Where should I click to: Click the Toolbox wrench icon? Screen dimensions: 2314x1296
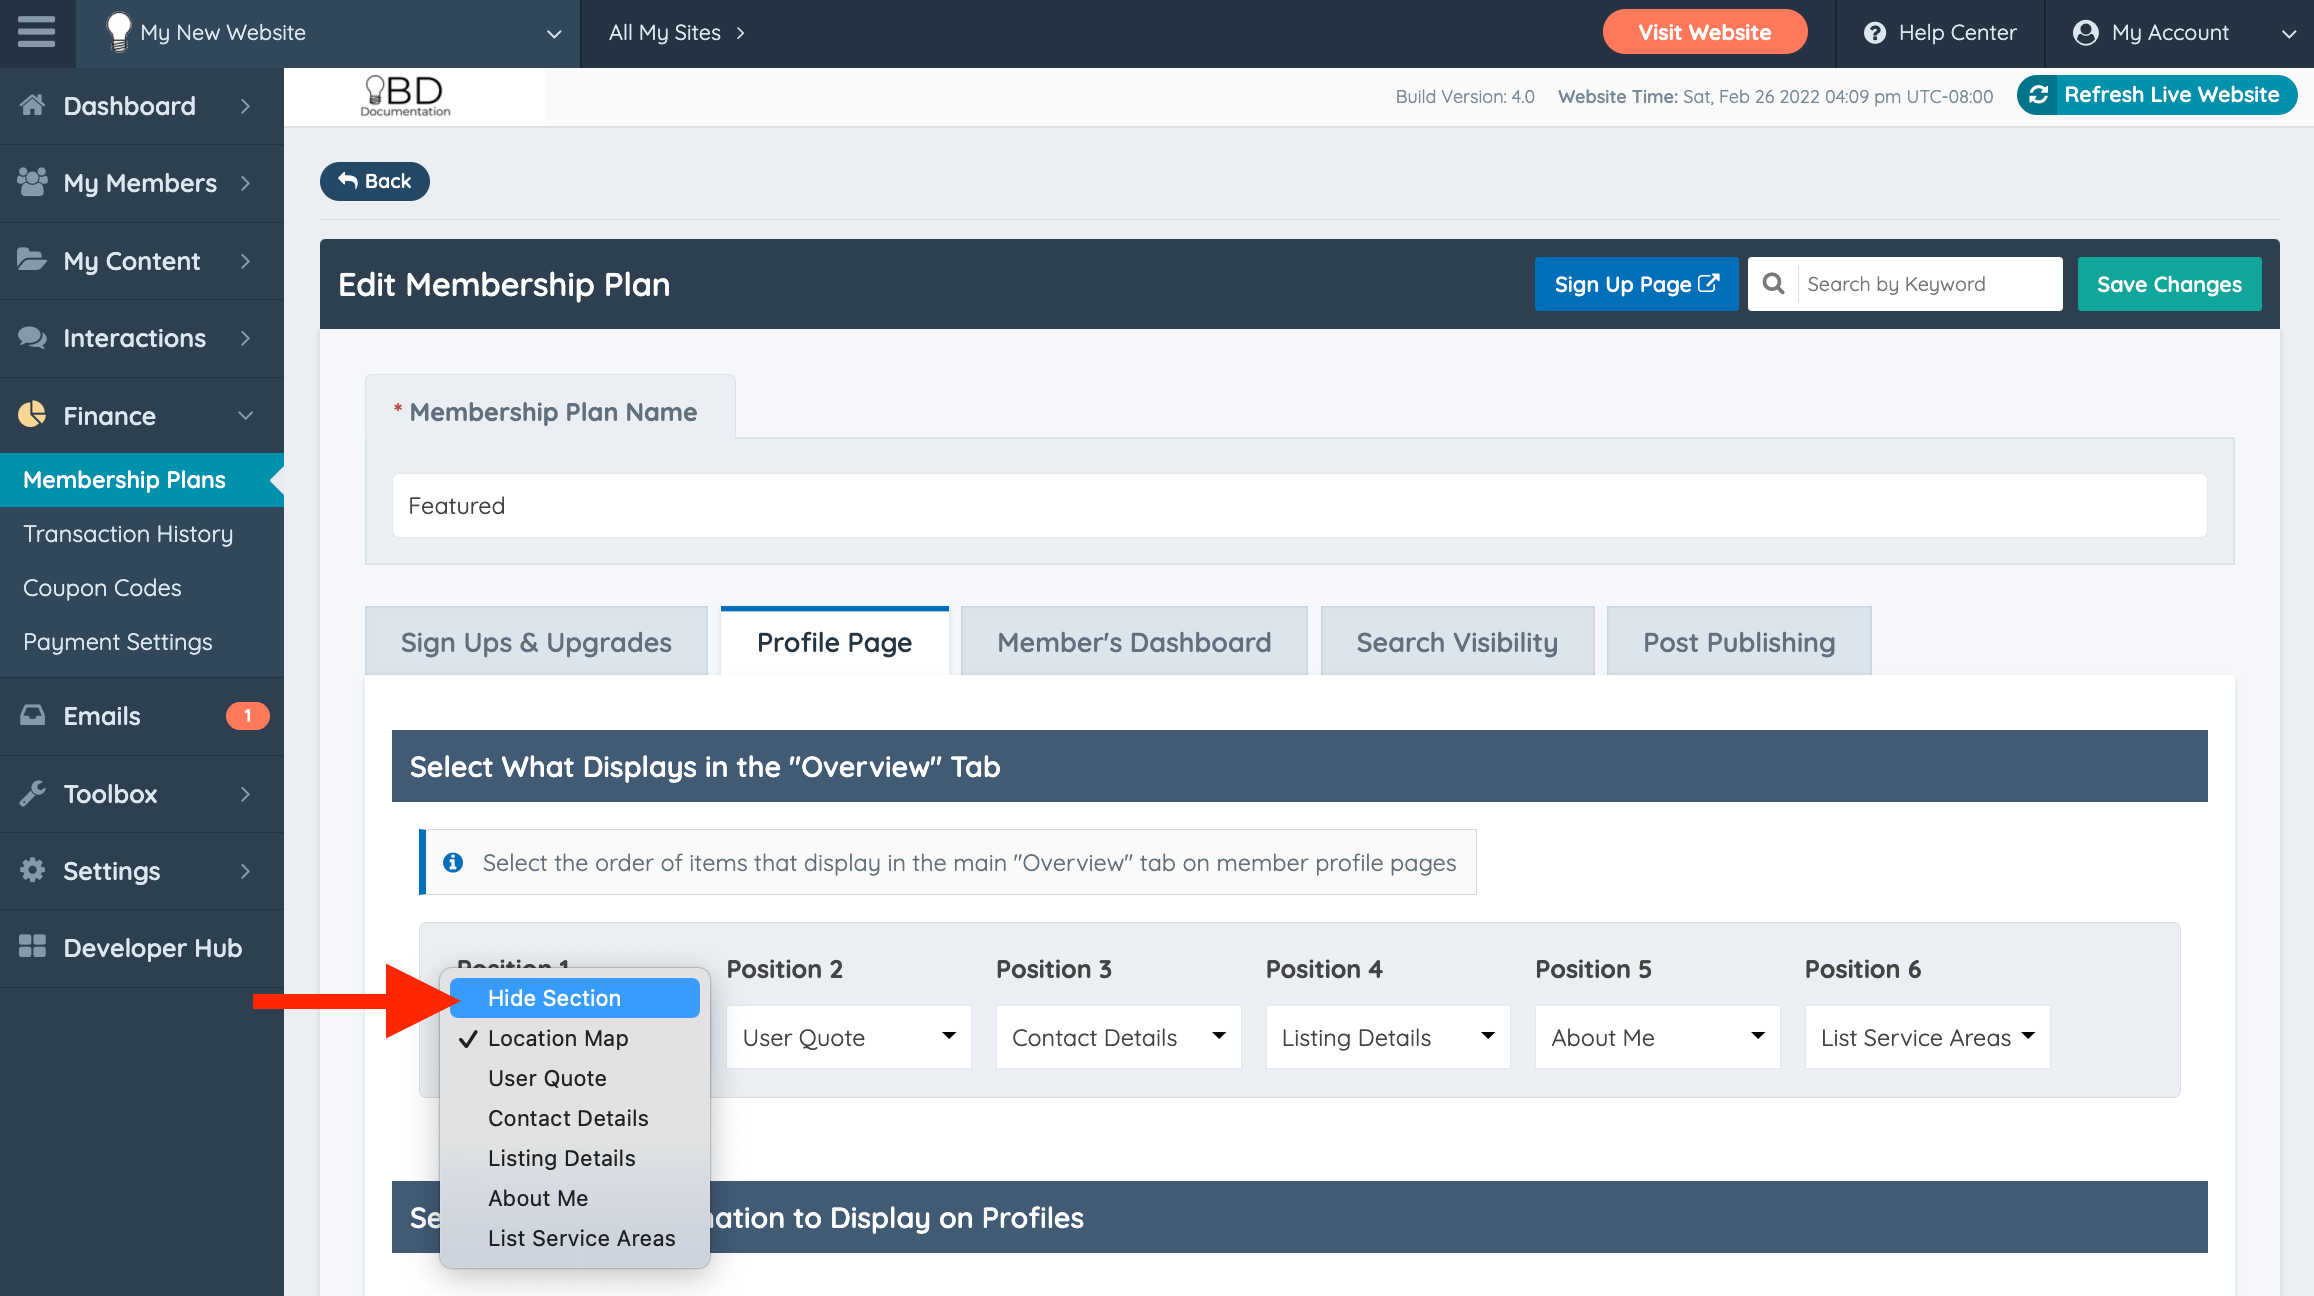[x=32, y=794]
